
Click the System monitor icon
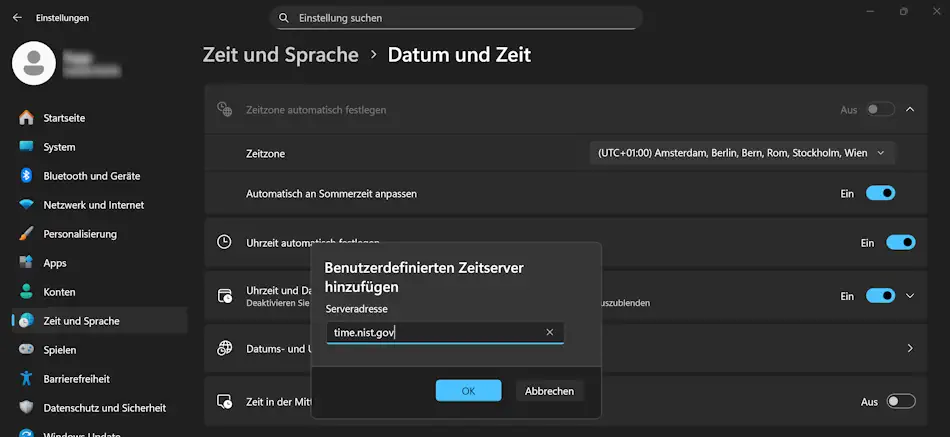[x=26, y=147]
